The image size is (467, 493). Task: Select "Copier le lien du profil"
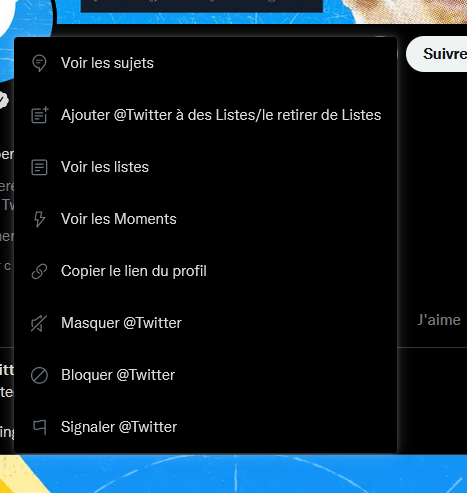(206, 271)
